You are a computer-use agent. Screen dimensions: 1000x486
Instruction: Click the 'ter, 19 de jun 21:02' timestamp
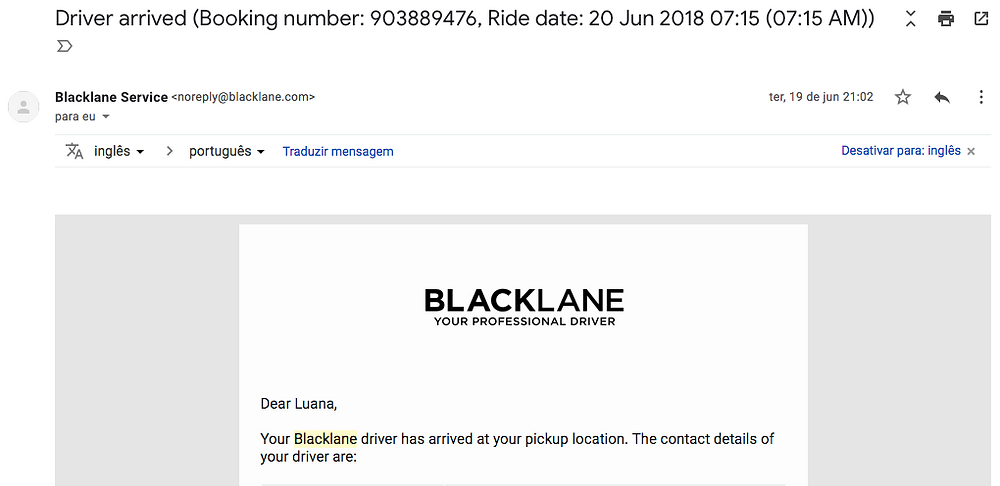coord(821,97)
